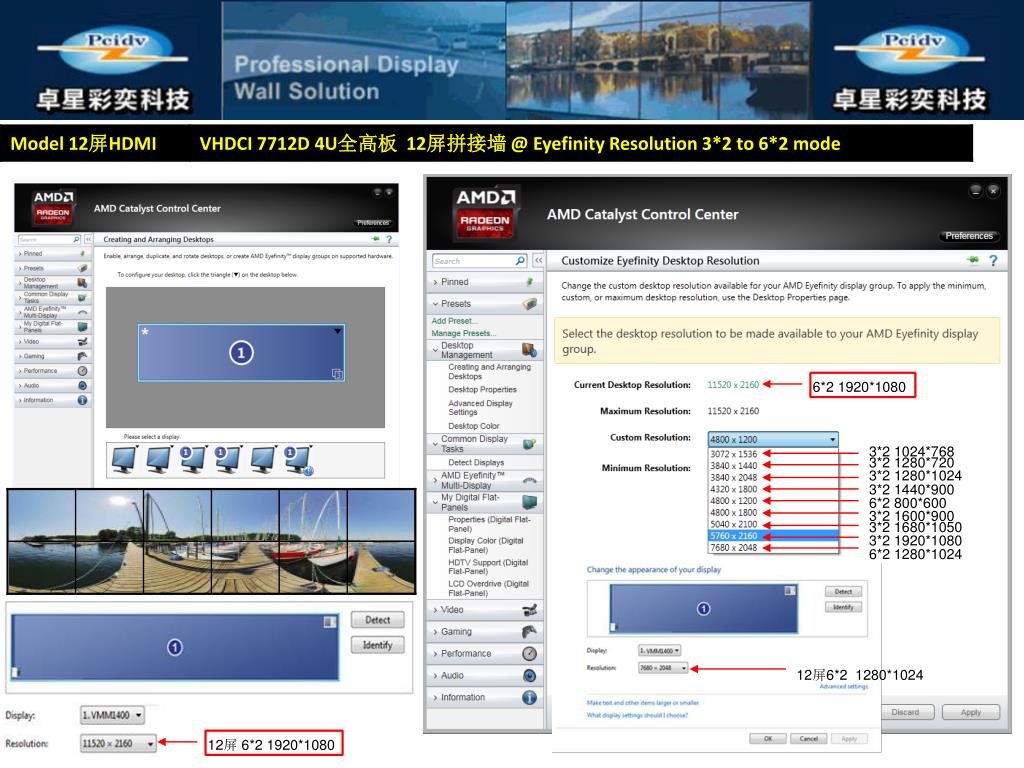
Task: Click the search magnifier in small Catalyst window
Action: [x=76, y=240]
